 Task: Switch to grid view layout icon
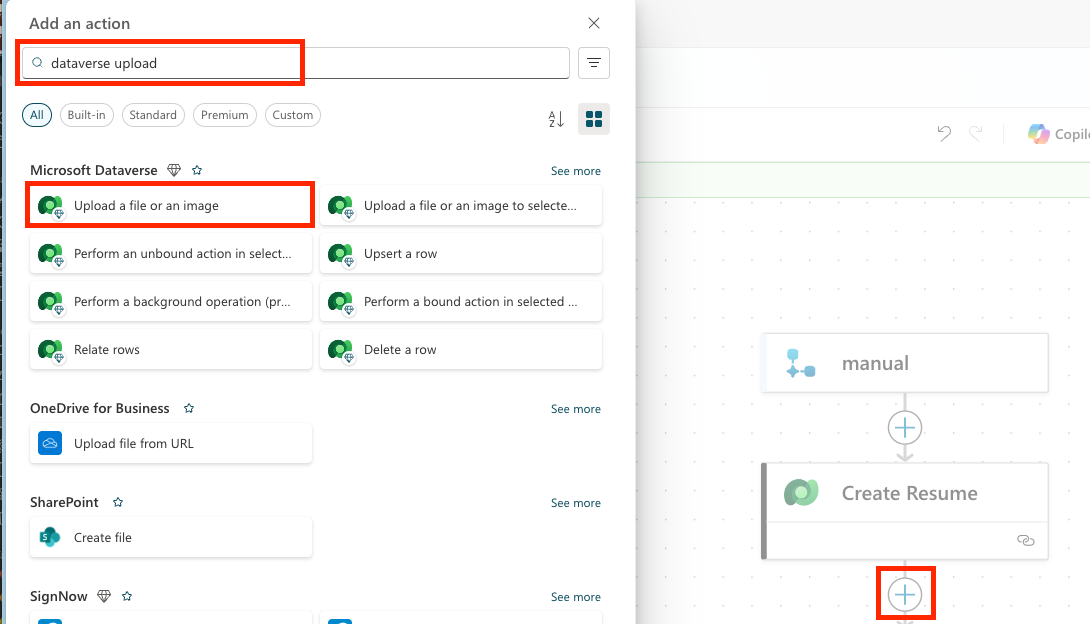click(x=594, y=119)
